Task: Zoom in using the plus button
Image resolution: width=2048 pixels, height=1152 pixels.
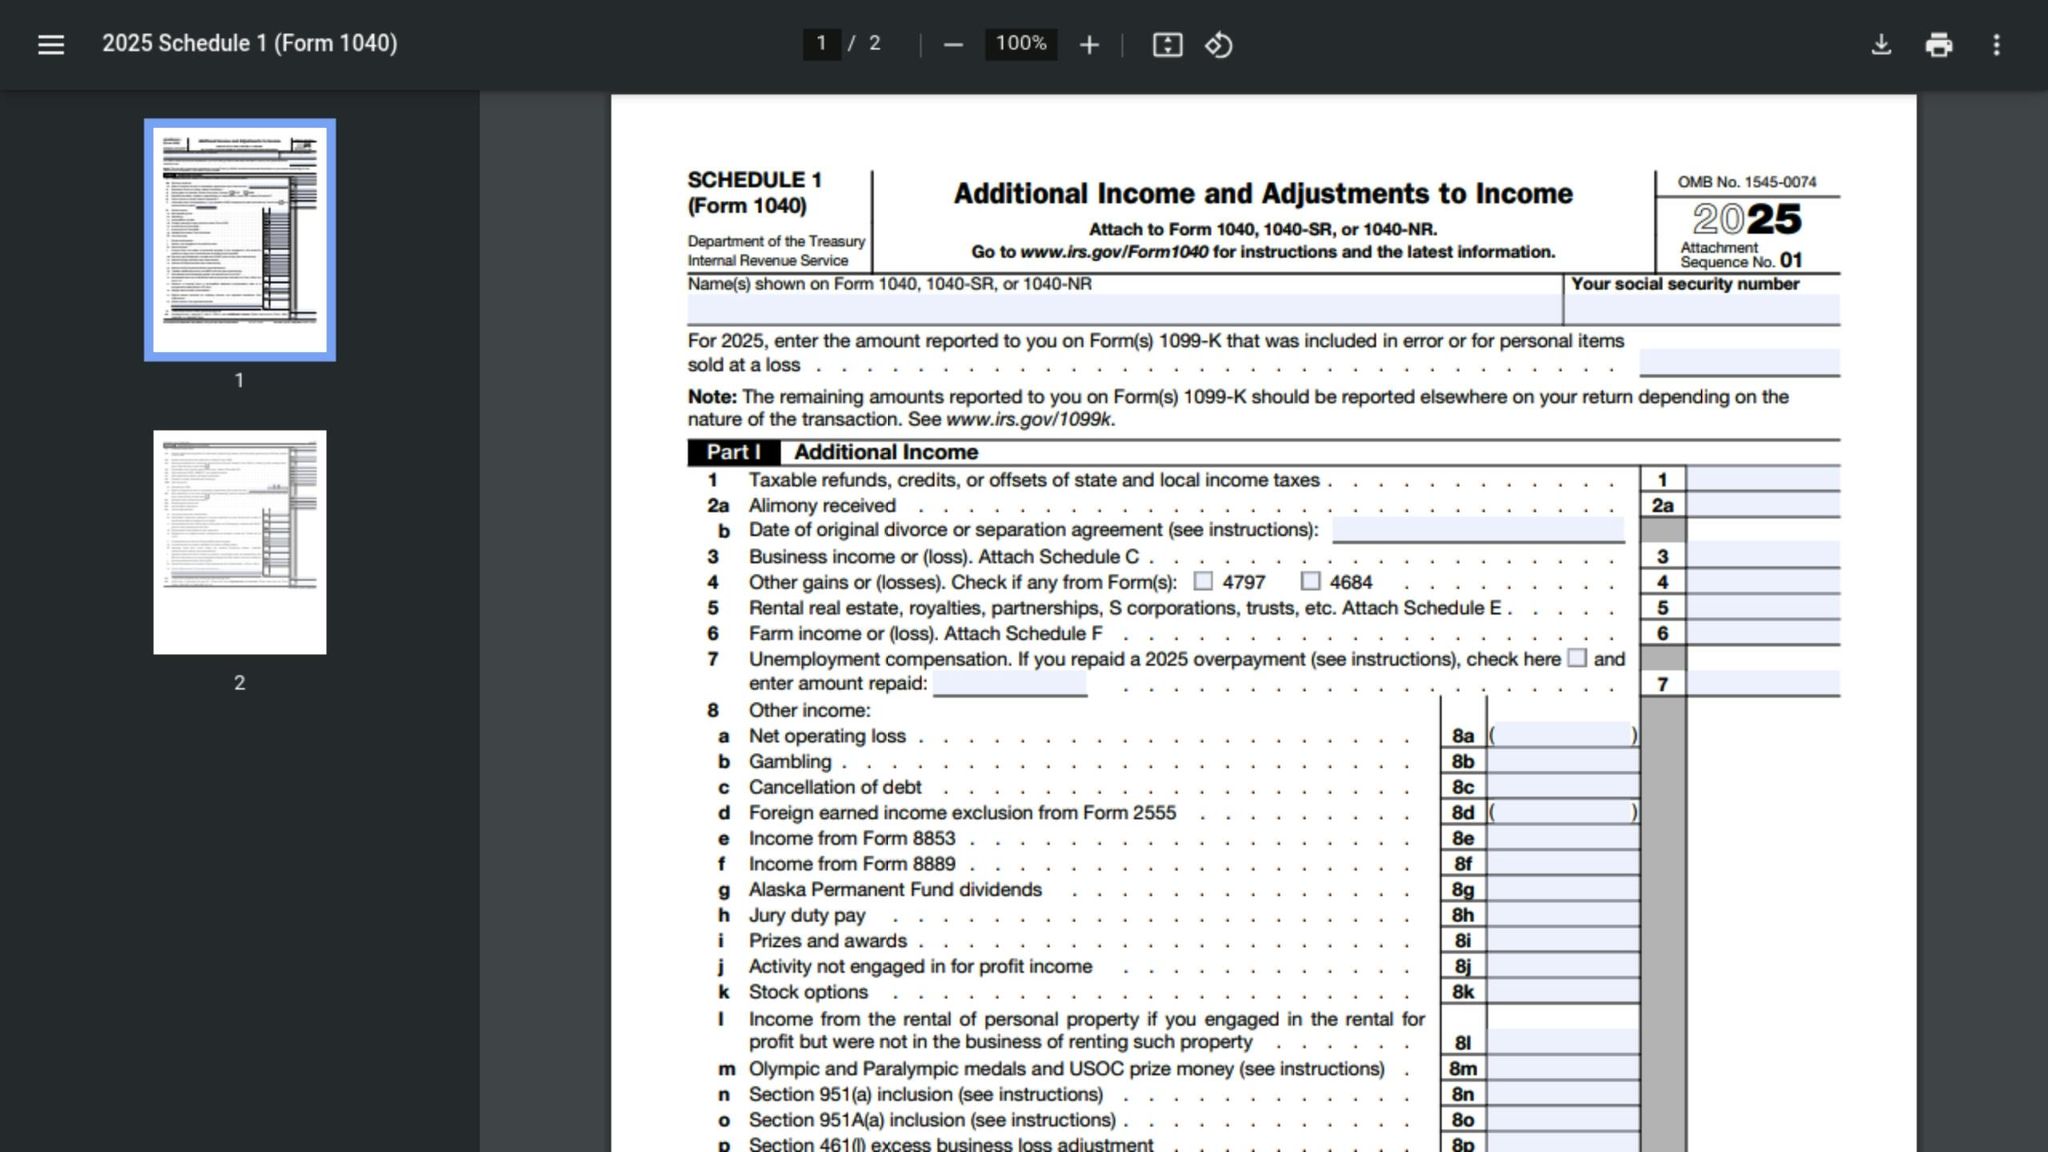Action: click(1089, 45)
